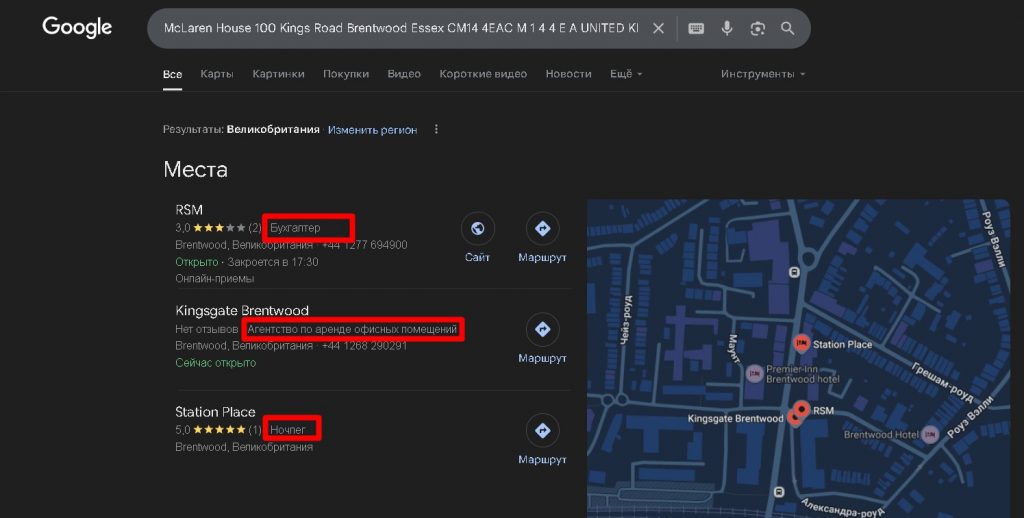Image resolution: width=1024 pixels, height=518 pixels.
Task: Click the Чейз-роуд street label on map
Action: [x=627, y=320]
